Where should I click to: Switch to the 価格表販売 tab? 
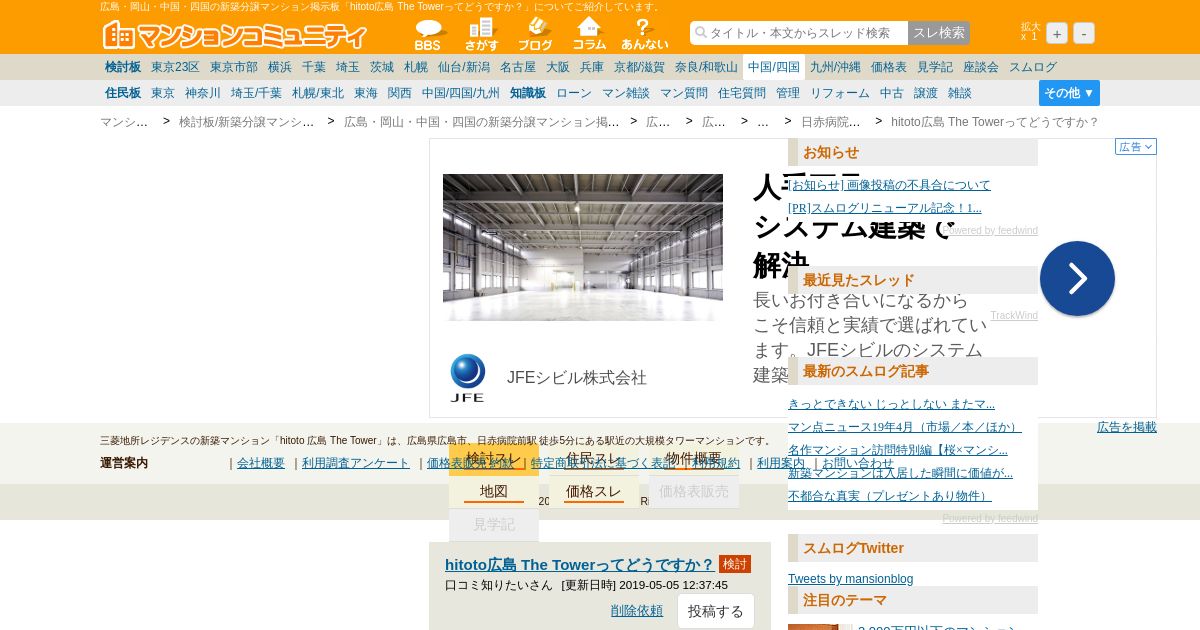[x=694, y=491]
